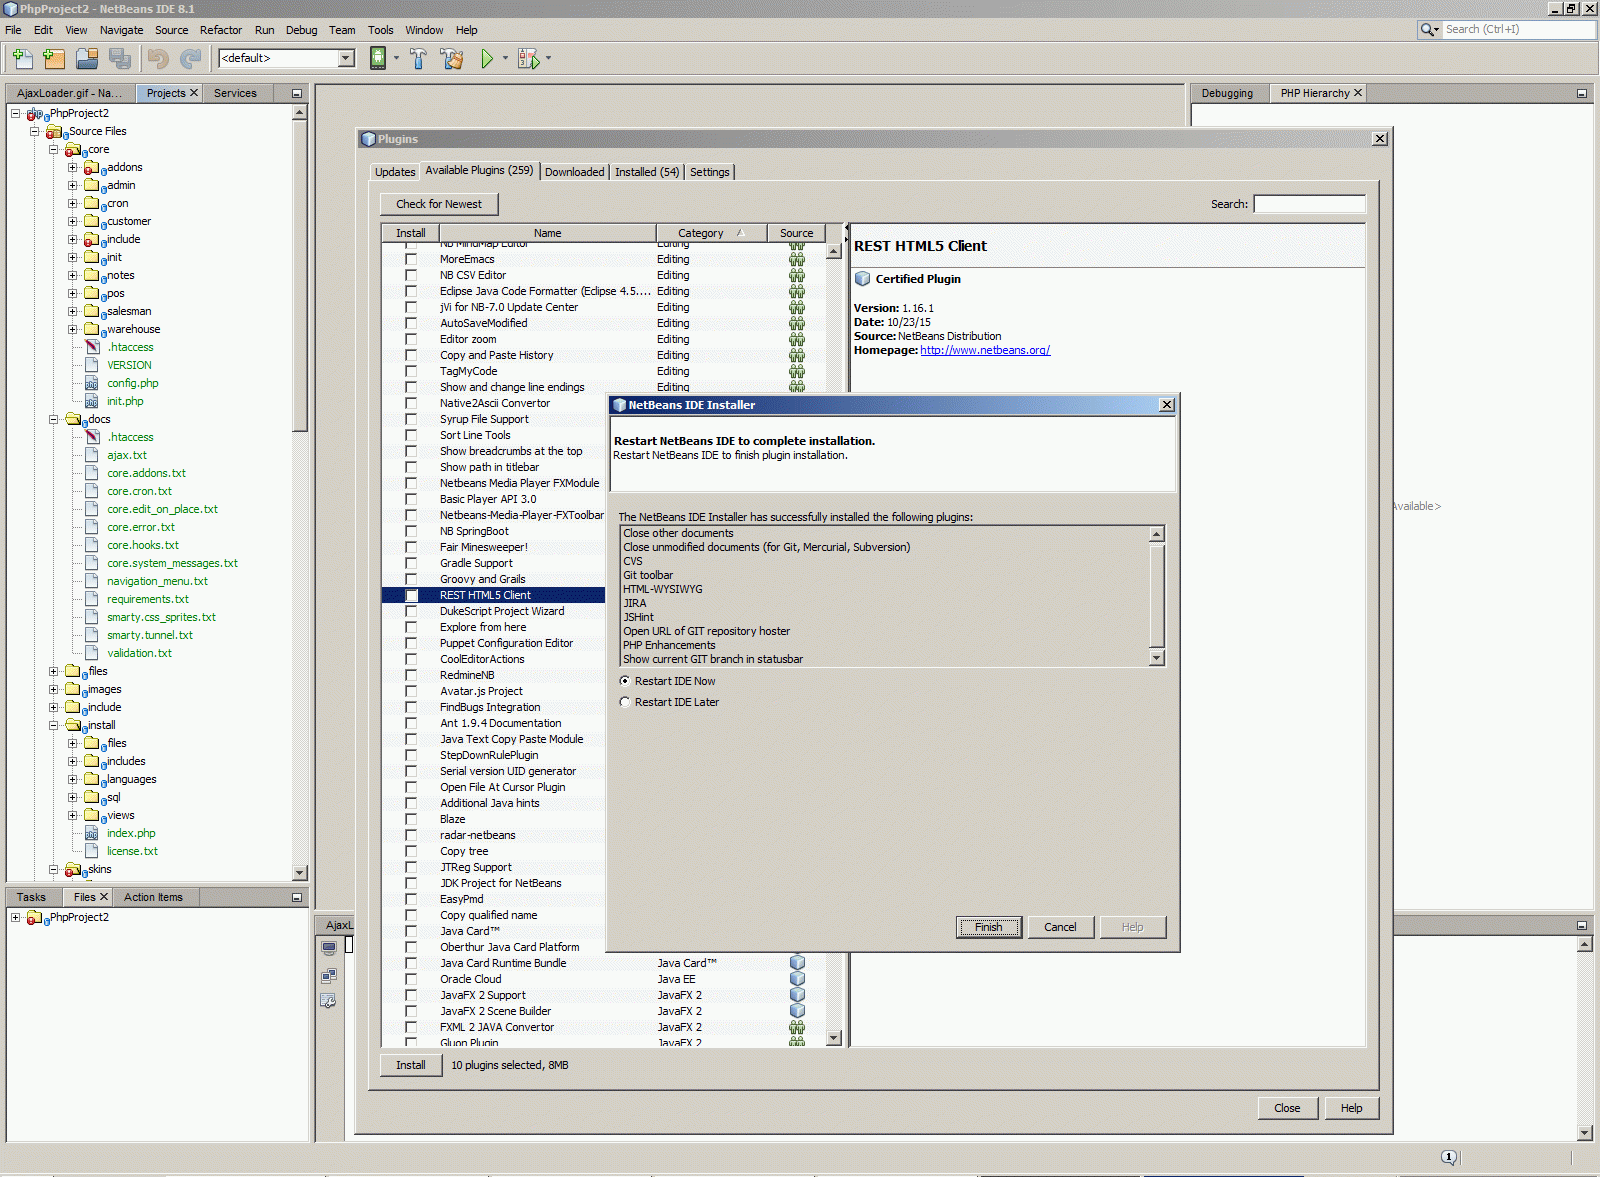Open the Tools menu
This screenshot has height=1177, width=1600.
pyautogui.click(x=380, y=30)
